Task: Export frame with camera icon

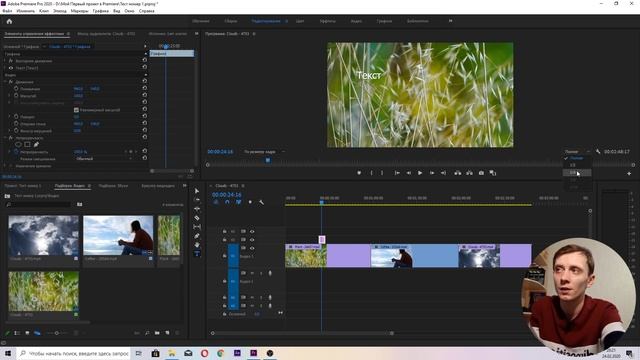Action: 481,173
